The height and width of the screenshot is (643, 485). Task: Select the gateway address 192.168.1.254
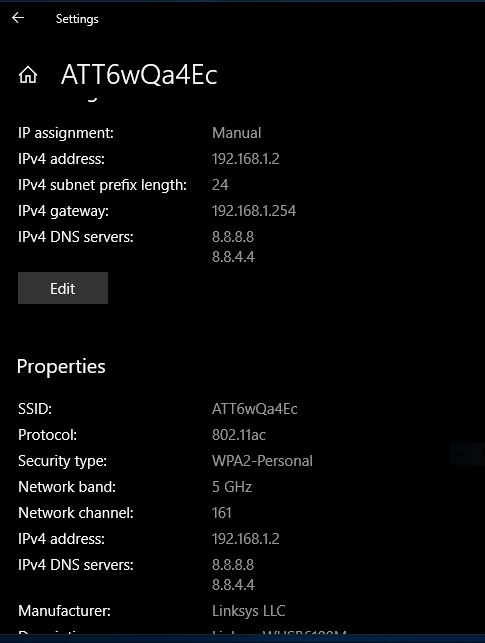coord(254,211)
